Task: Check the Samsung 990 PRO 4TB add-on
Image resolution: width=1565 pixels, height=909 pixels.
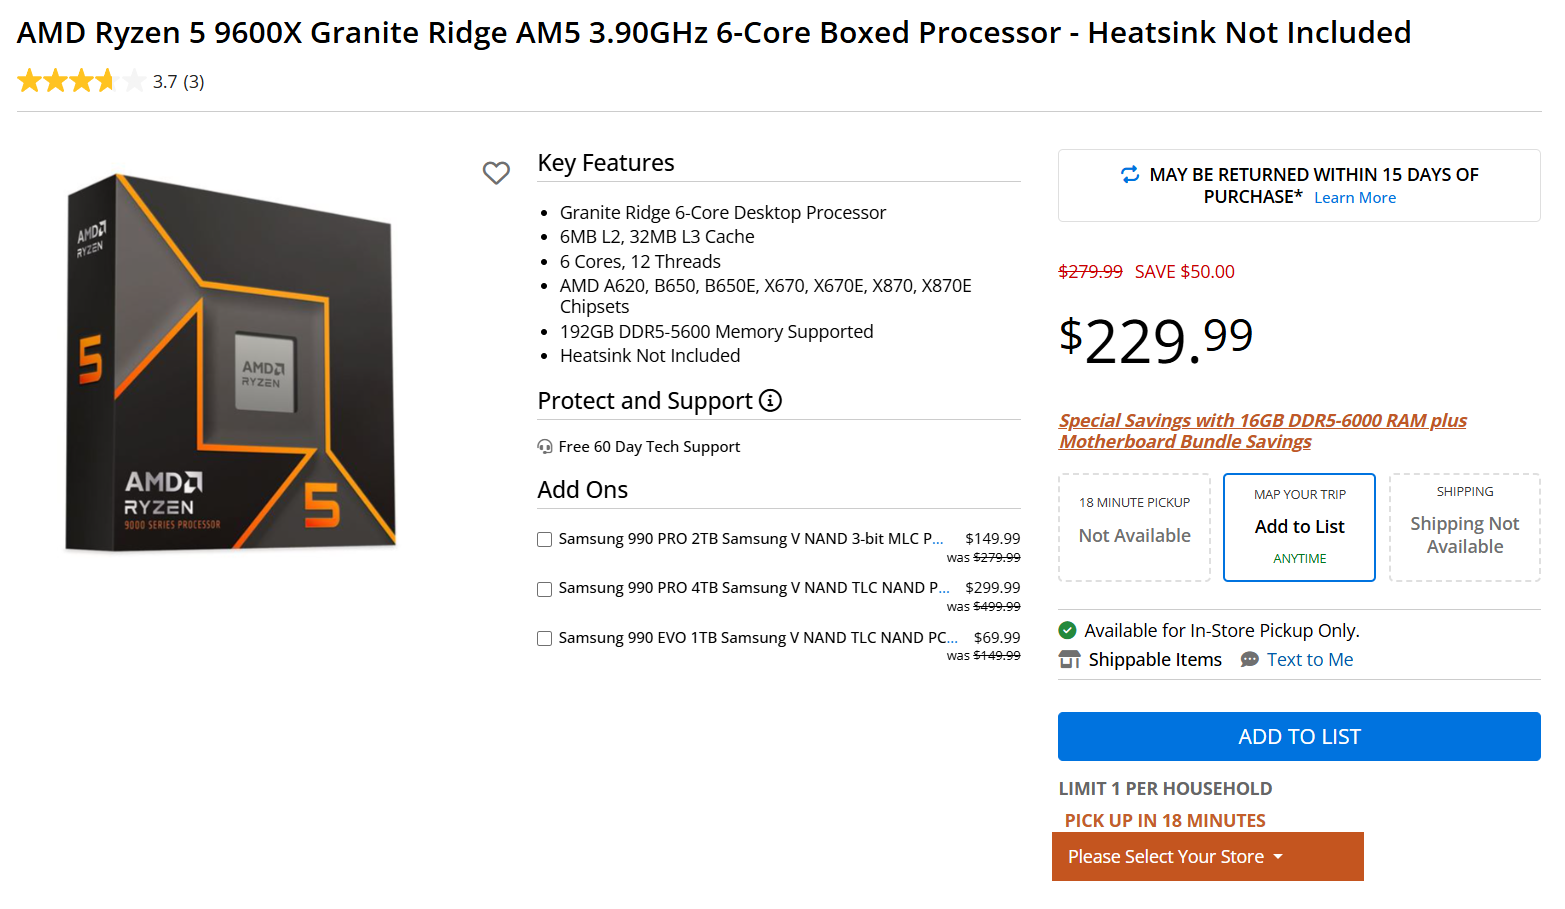Action: pyautogui.click(x=545, y=589)
